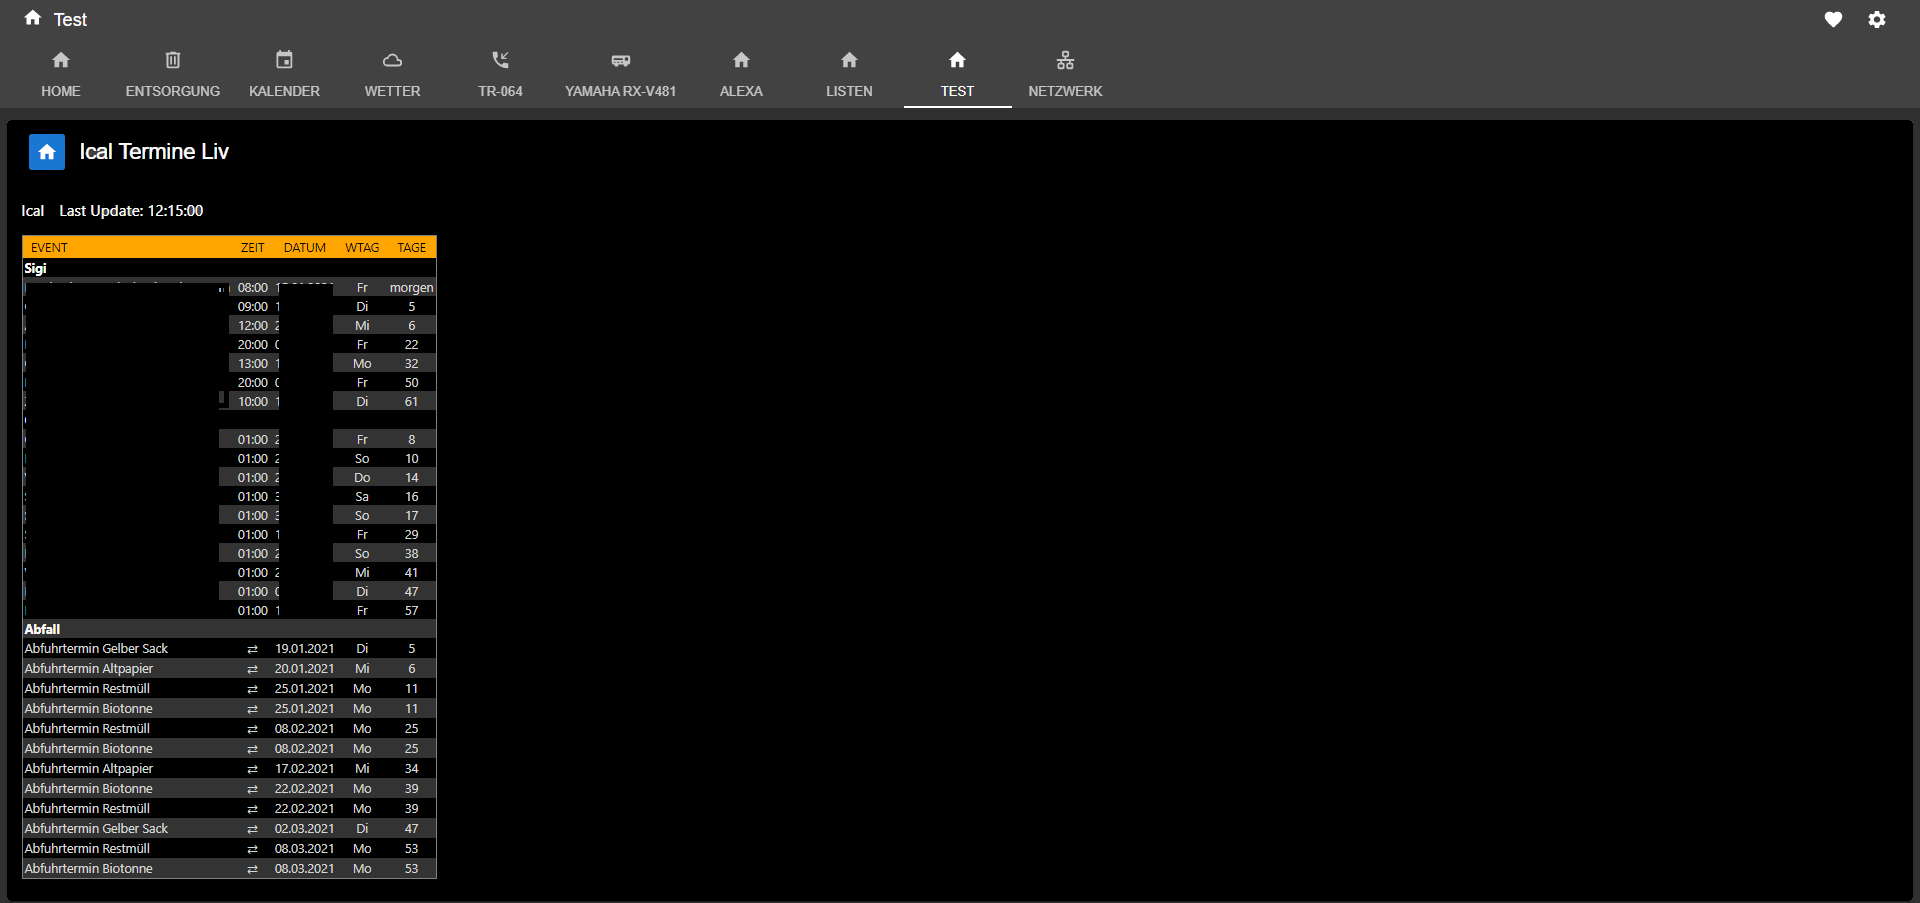Open the settings gear icon

coord(1877,19)
